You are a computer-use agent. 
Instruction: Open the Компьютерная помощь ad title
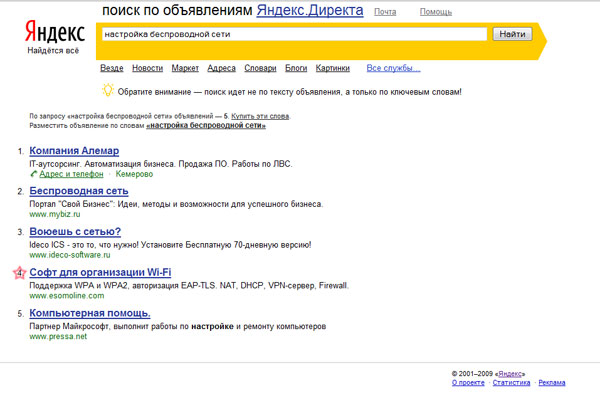click(90, 313)
